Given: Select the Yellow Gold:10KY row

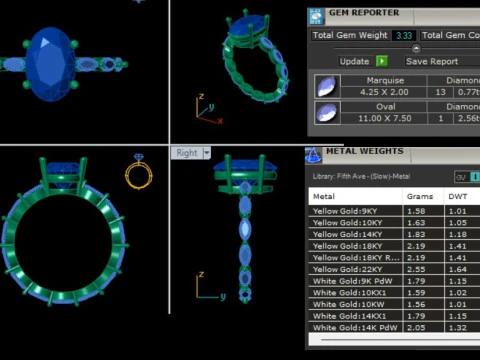Looking at the screenshot, I should (x=394, y=223).
